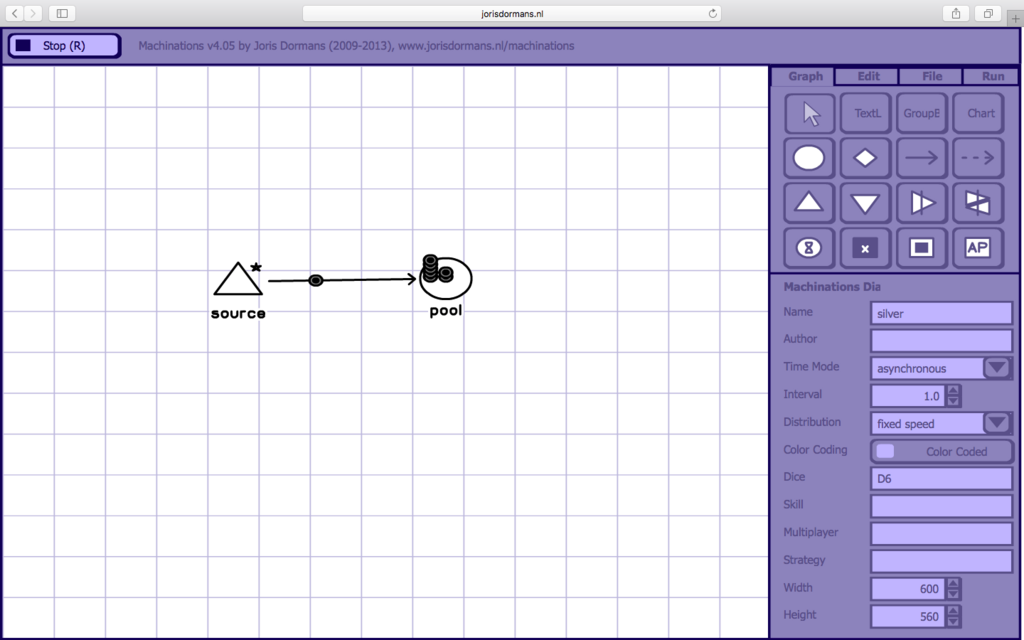Switch to the Graph tab
Viewport: 1024px width, 640px height.
[x=805, y=76]
